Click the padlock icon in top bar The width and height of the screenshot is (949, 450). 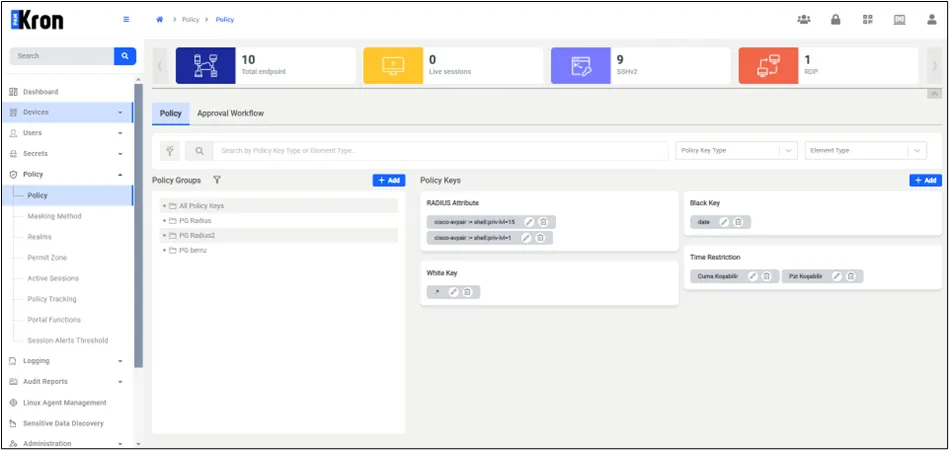click(836, 19)
